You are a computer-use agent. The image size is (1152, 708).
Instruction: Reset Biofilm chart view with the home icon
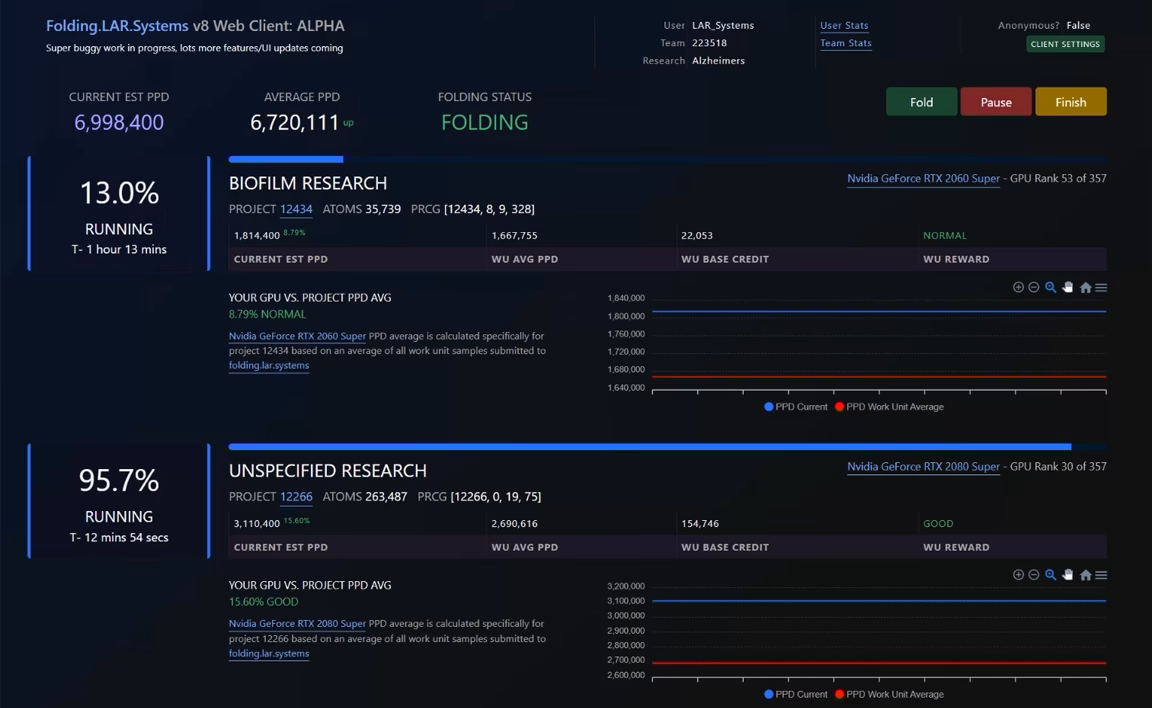coord(1085,287)
